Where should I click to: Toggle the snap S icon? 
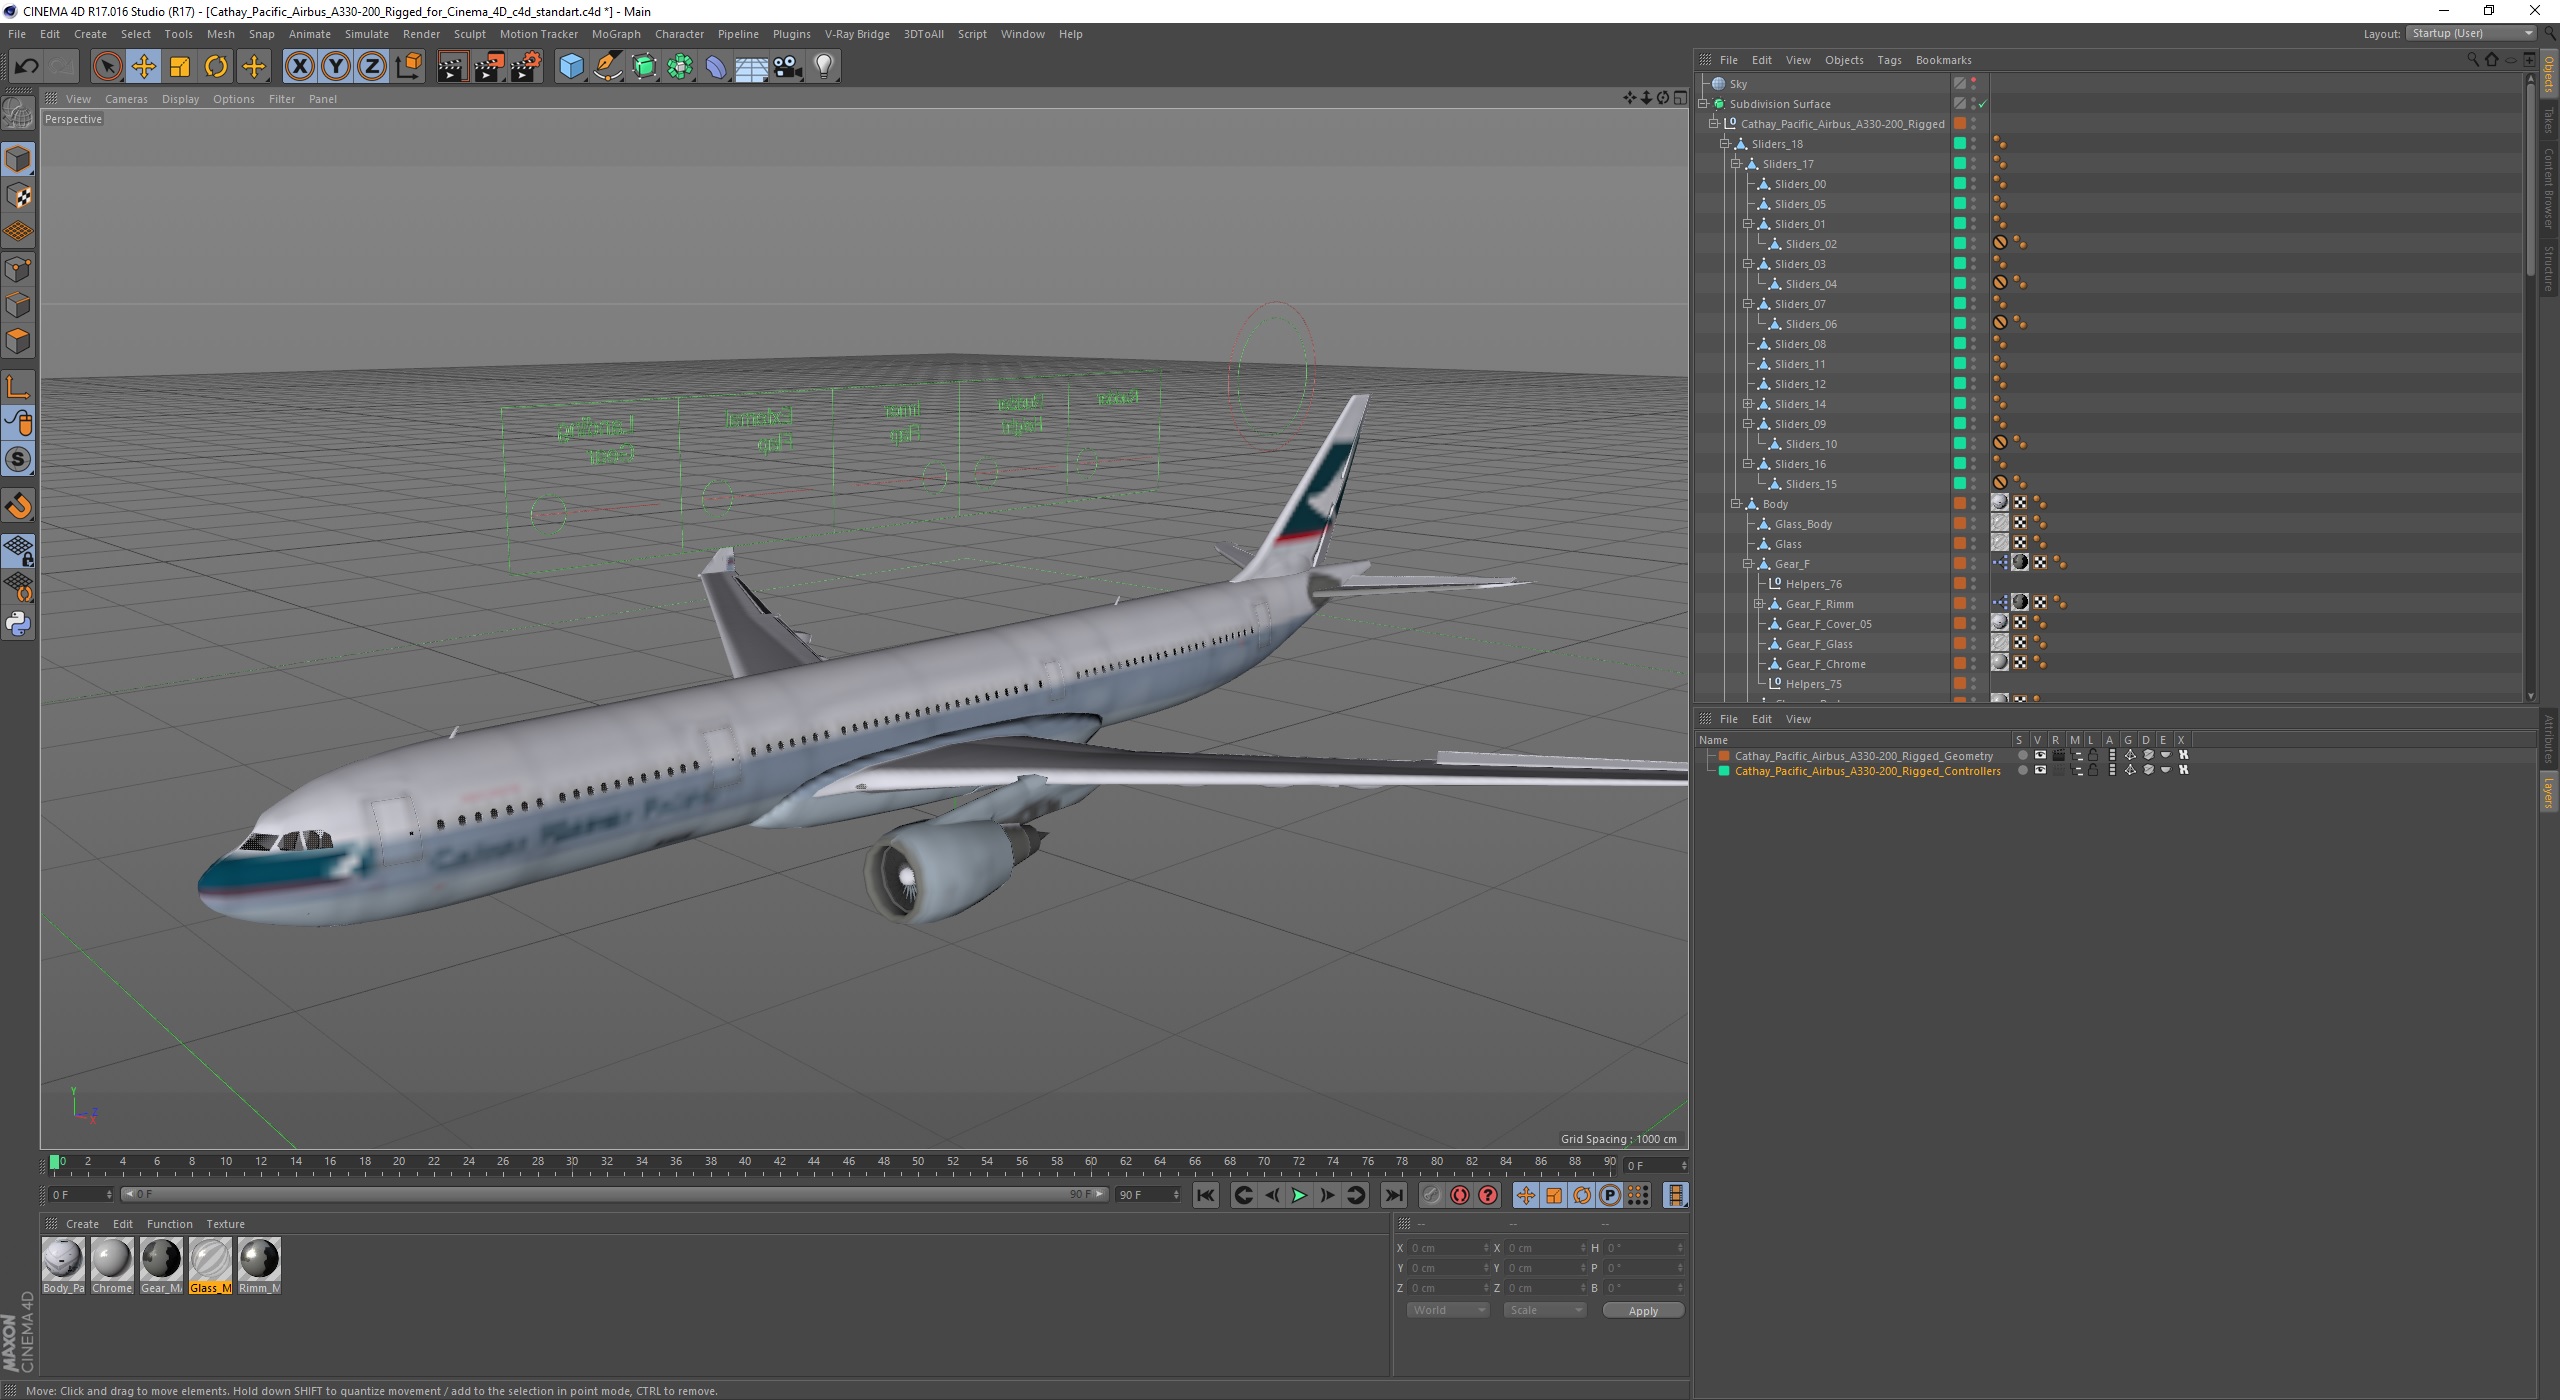coord(18,460)
